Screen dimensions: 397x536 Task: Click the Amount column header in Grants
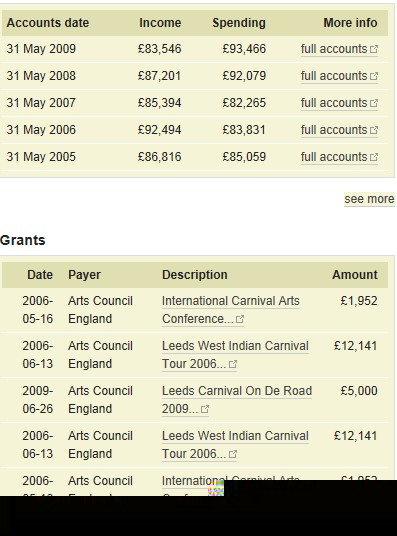click(355, 274)
